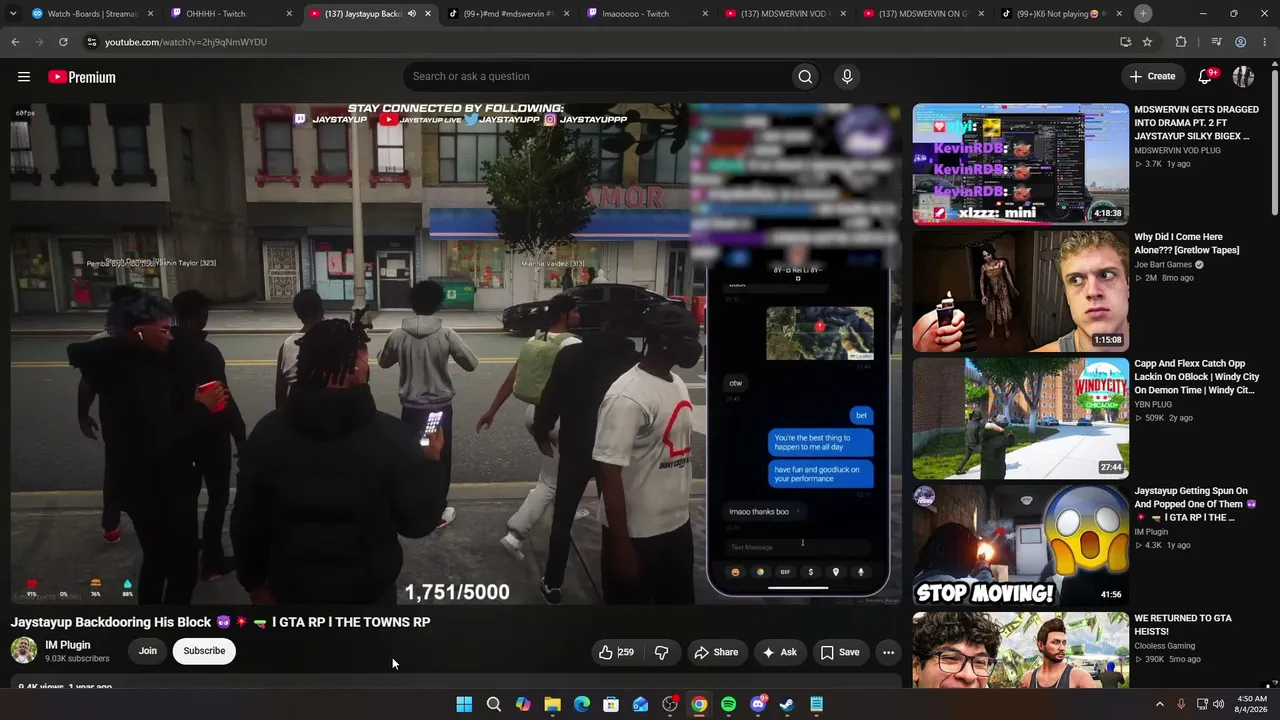
Task: Open Chrome tab search dropdown
Action: point(13,14)
